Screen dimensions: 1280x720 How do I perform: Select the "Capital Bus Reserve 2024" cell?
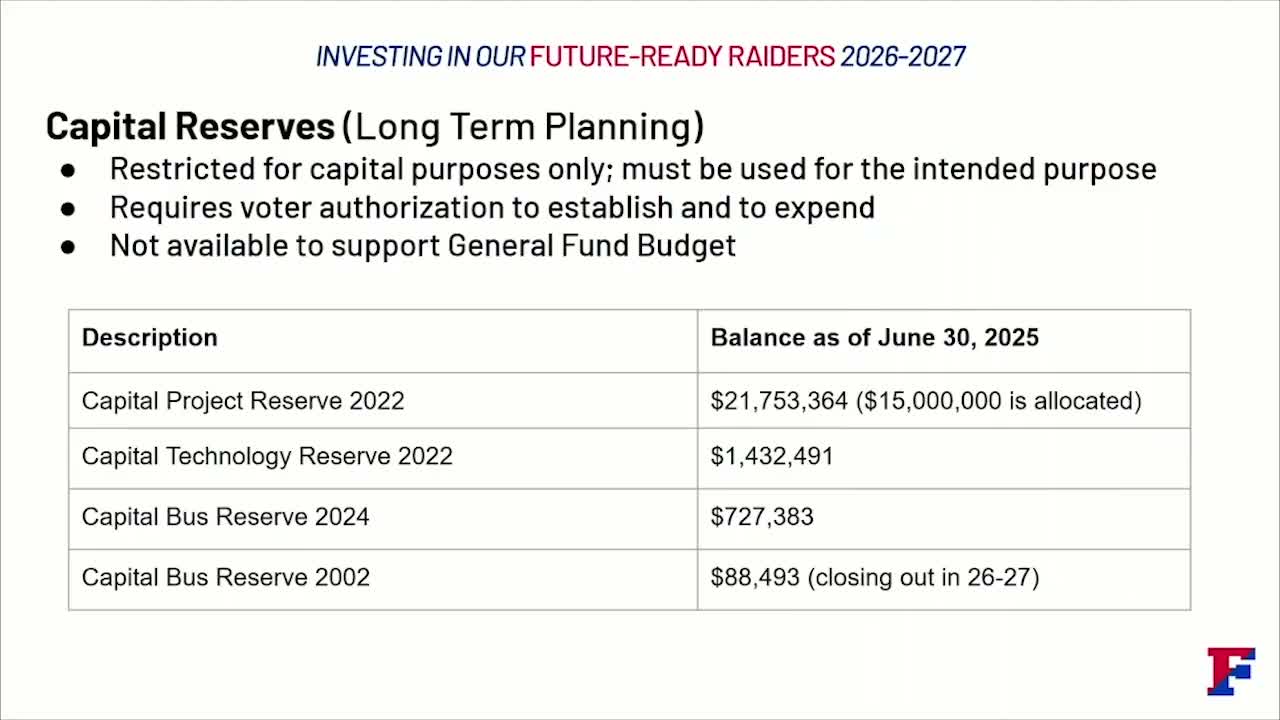click(x=225, y=517)
